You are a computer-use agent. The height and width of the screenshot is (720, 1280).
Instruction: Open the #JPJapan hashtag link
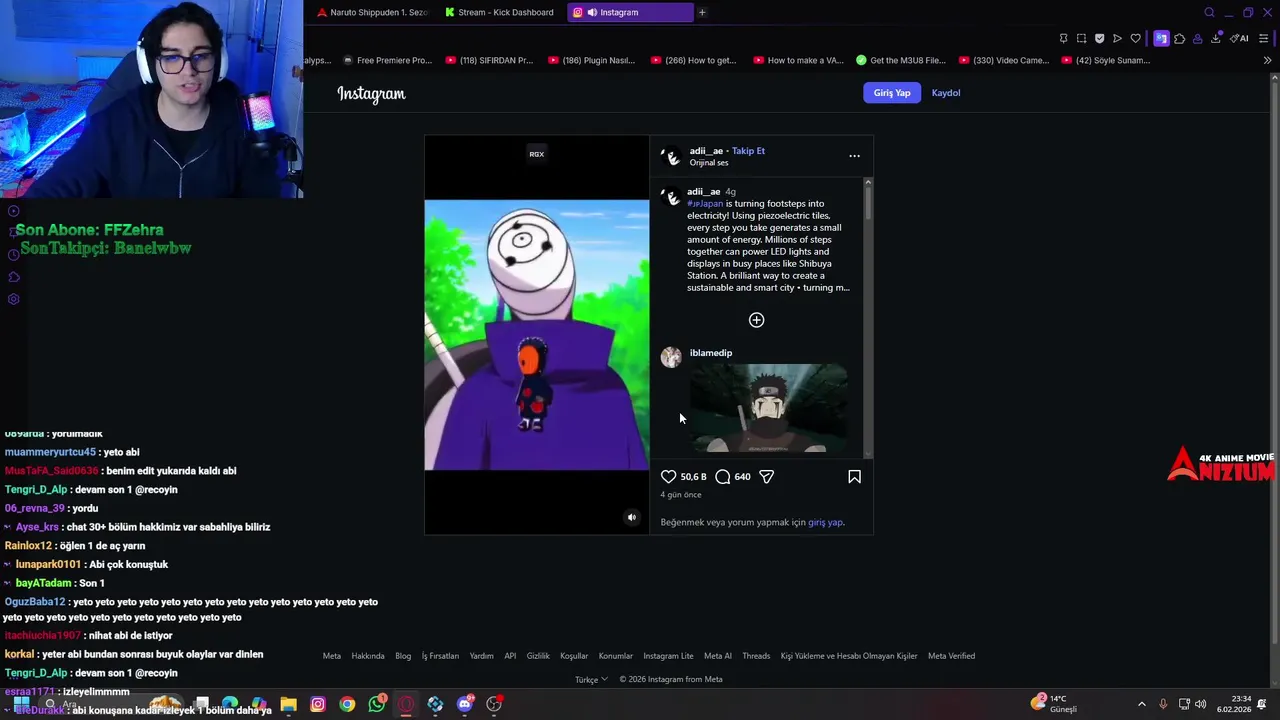click(705, 204)
